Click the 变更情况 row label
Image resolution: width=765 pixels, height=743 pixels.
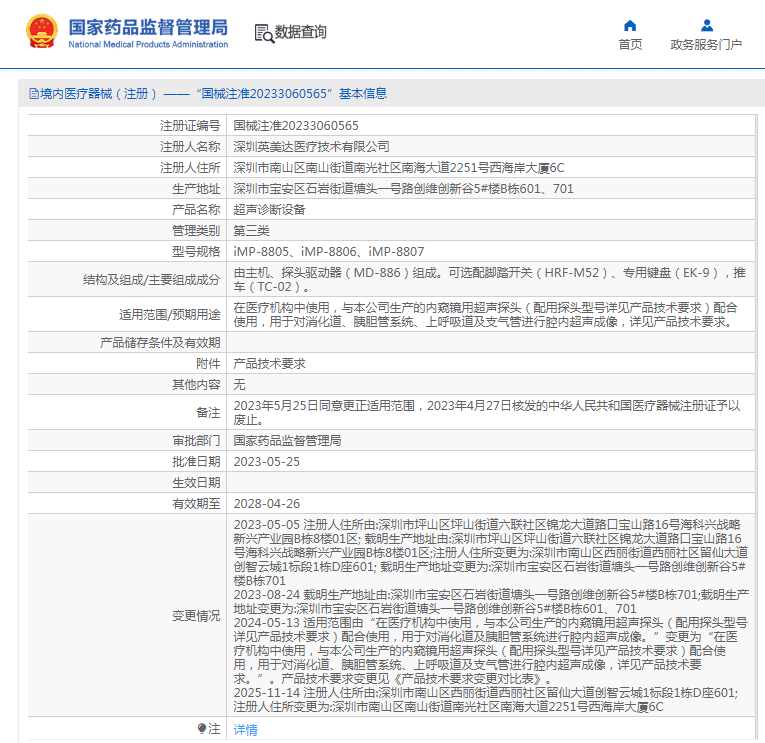pos(195,616)
